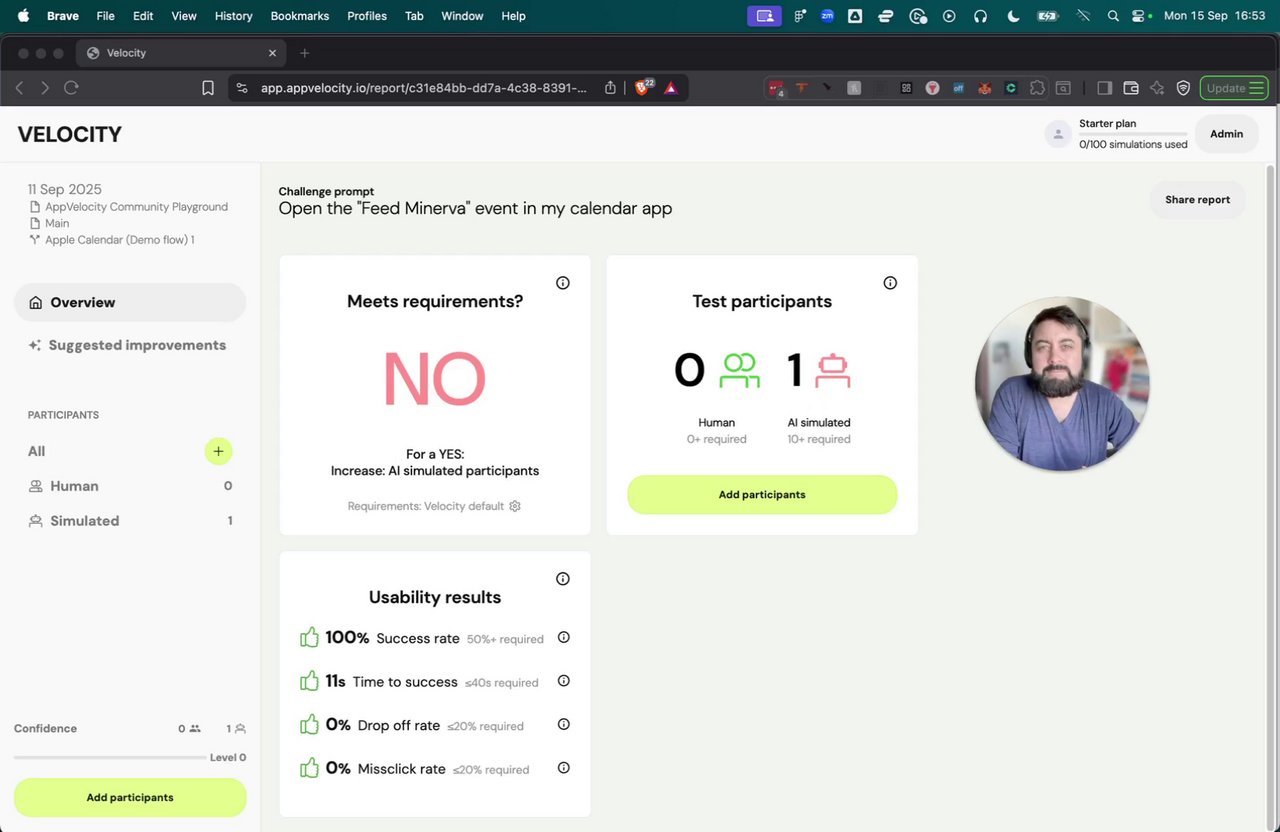Screen dimensions: 1280x832
Task: Click thumbs-up icon beside 11s Time to success
Action: point(309,681)
